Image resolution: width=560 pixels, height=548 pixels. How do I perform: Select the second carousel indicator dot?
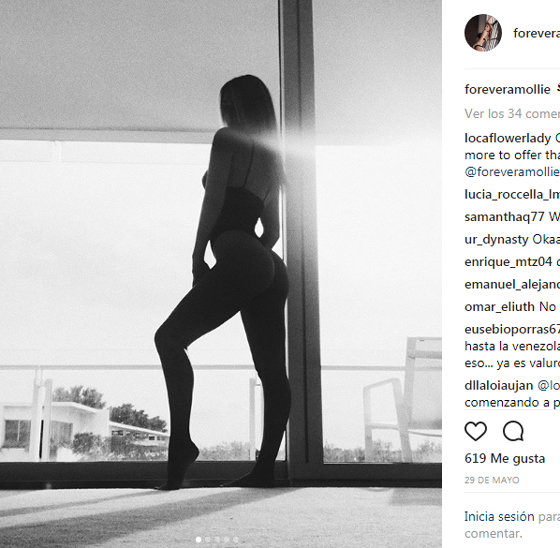point(208,539)
